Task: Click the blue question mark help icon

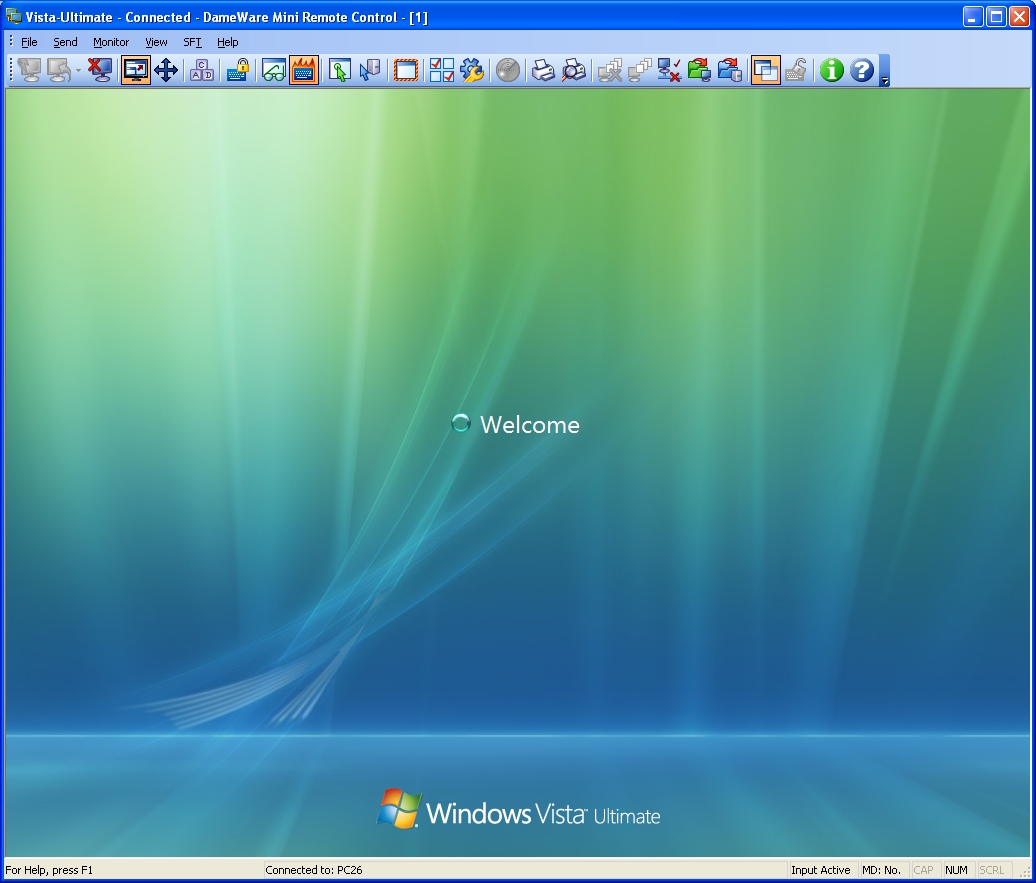Action: (862, 70)
